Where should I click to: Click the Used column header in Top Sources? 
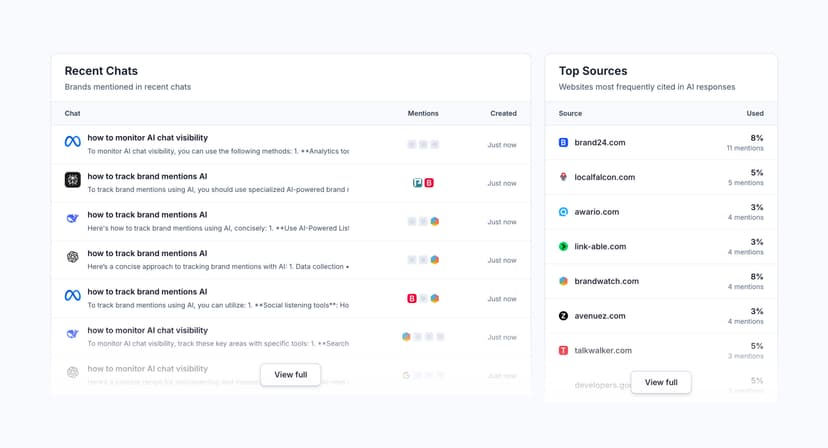click(x=754, y=114)
